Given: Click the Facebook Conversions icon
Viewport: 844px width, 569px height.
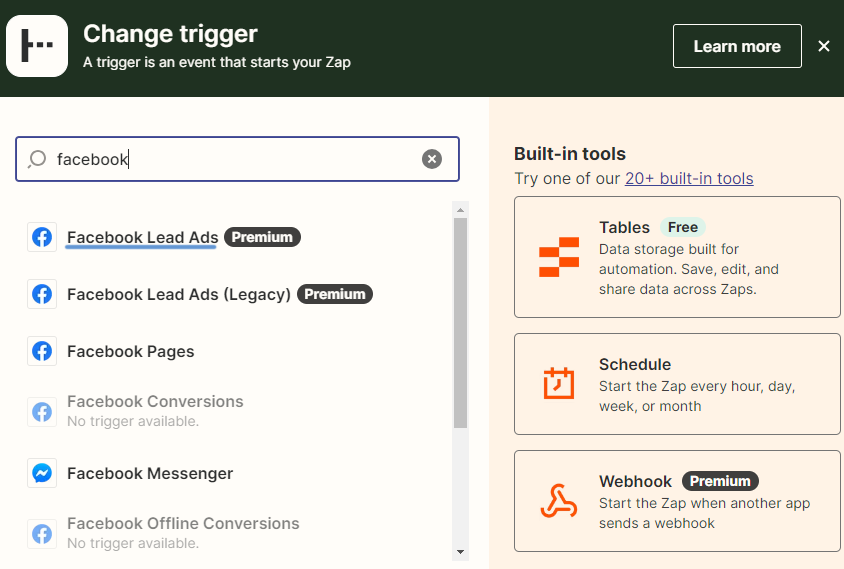Looking at the screenshot, I should click(42, 412).
